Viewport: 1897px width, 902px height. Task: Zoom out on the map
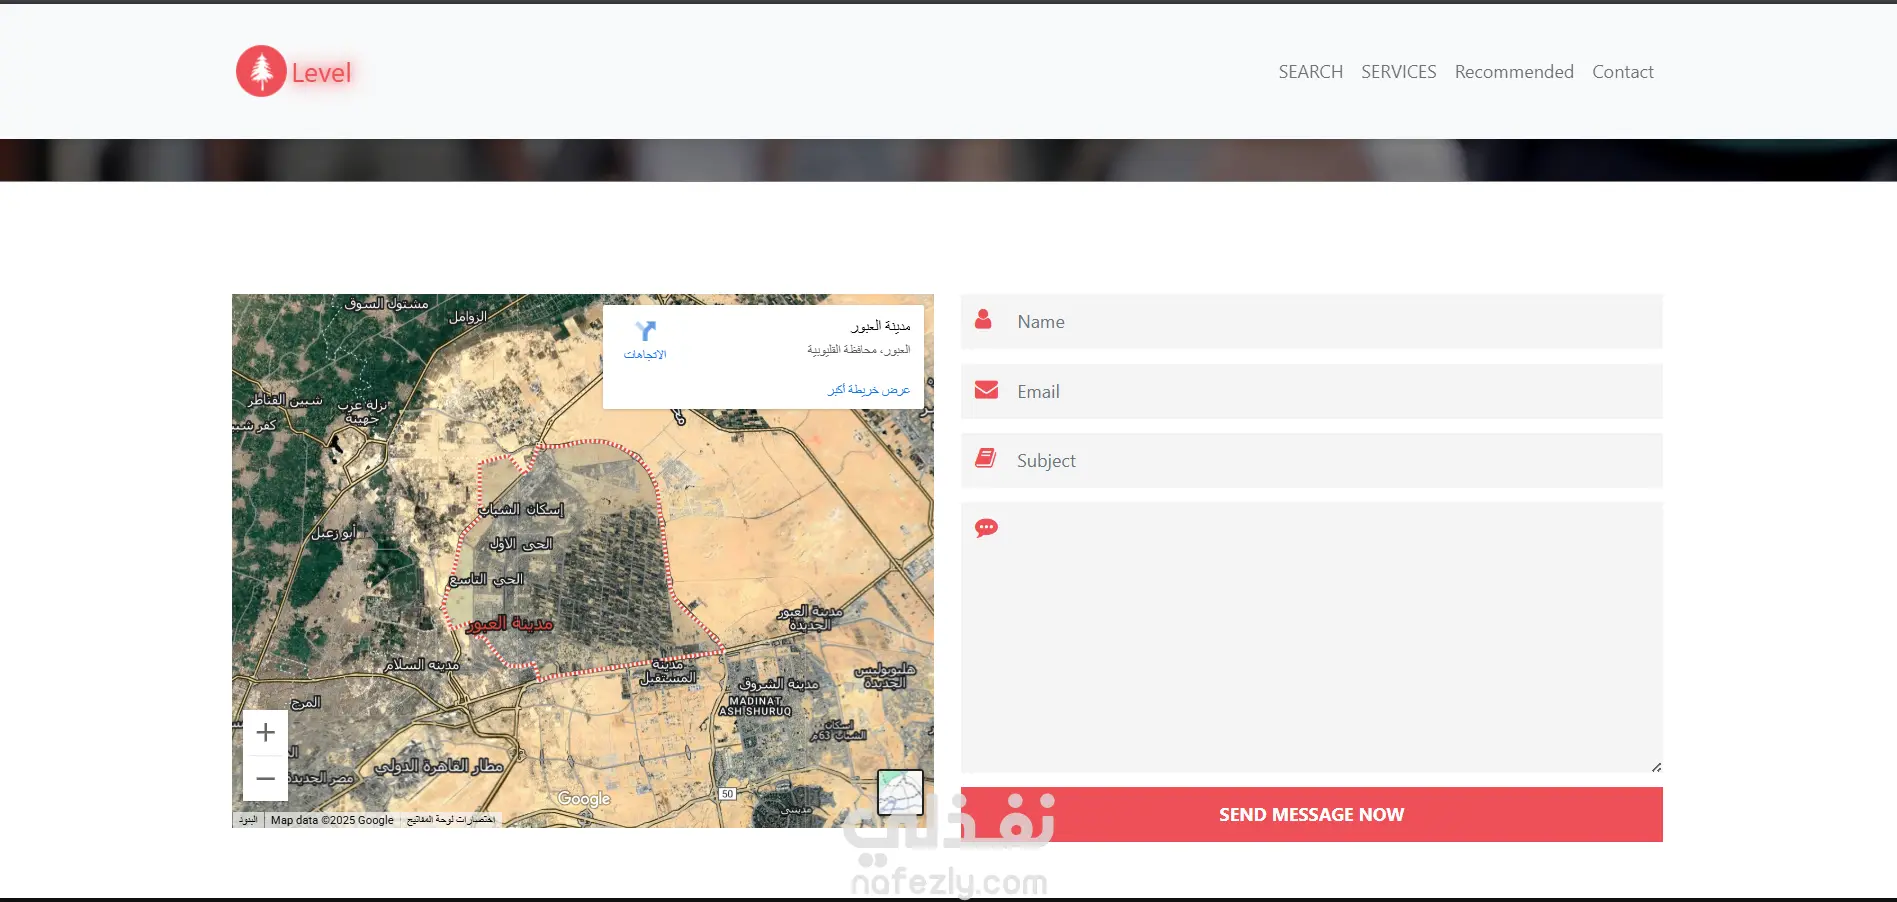pos(265,778)
